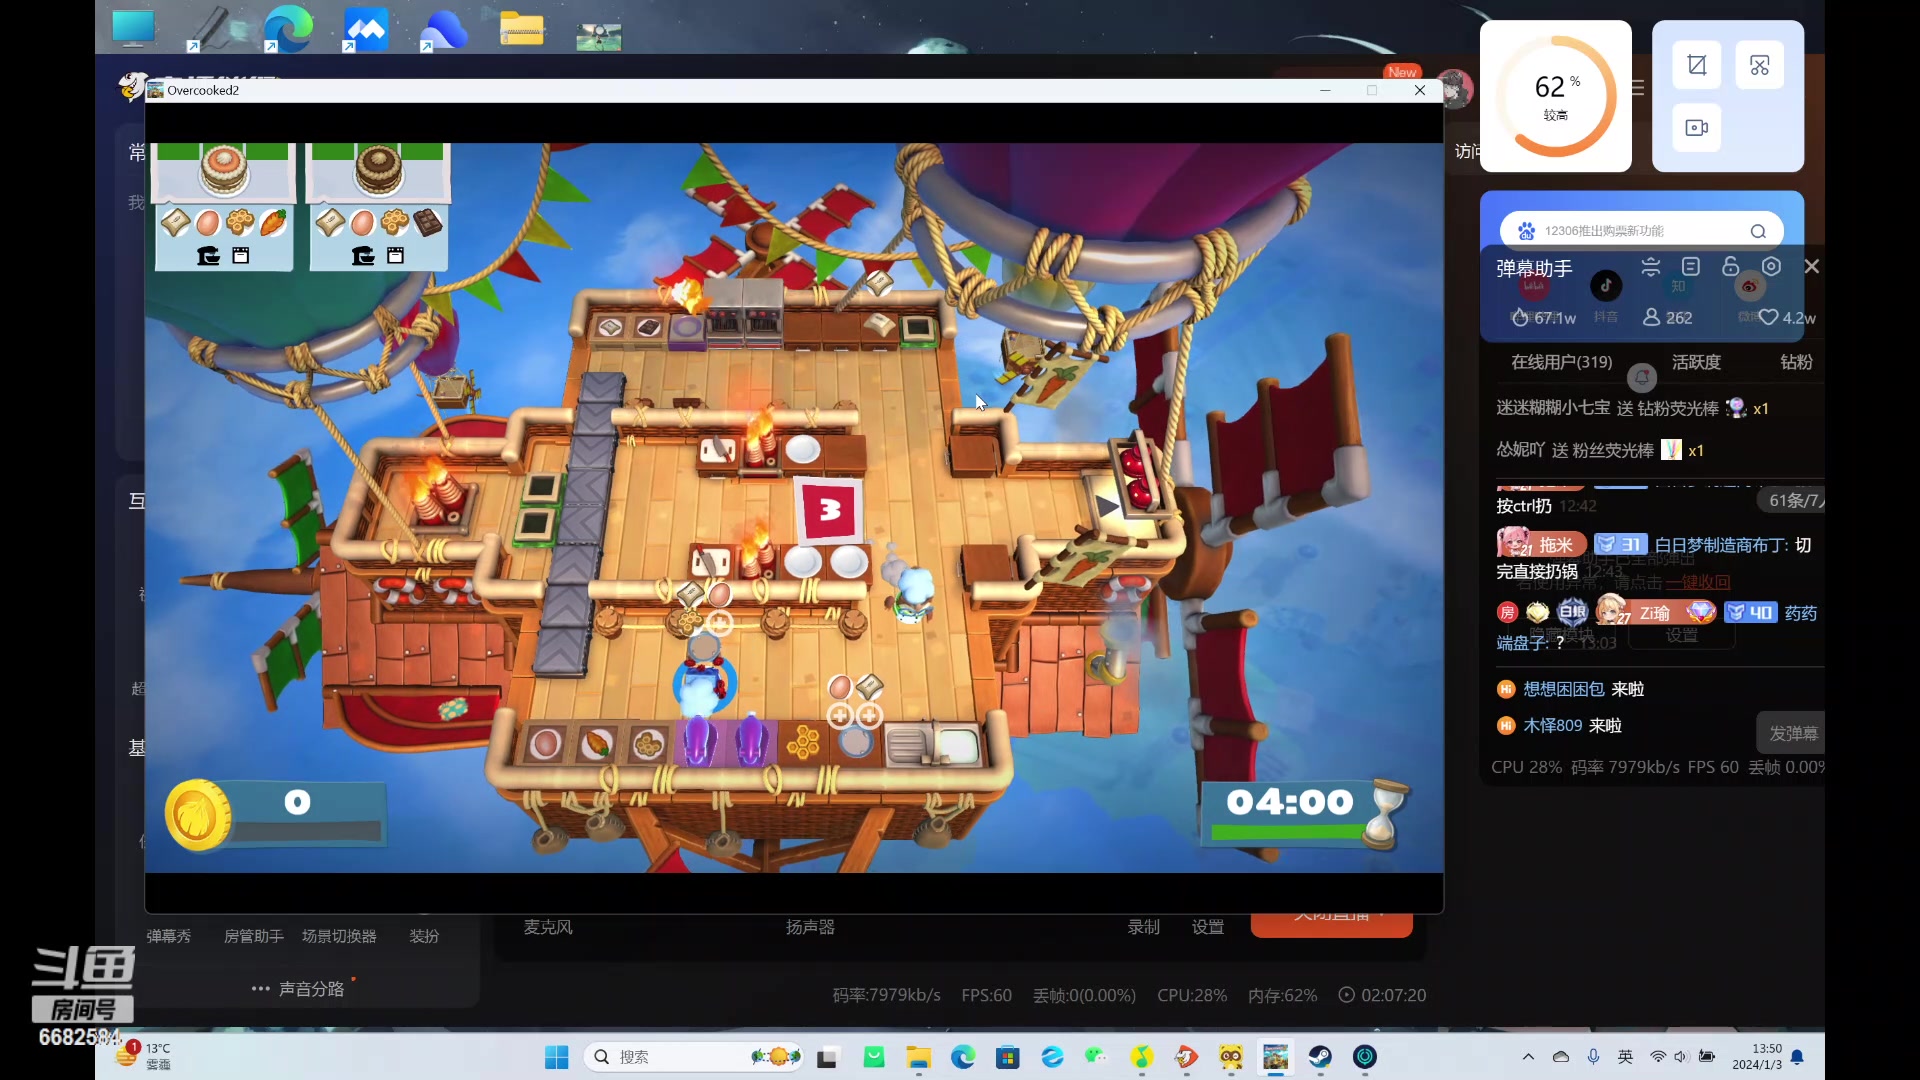Click the streamer avatar in the streaming app header

tap(1456, 88)
